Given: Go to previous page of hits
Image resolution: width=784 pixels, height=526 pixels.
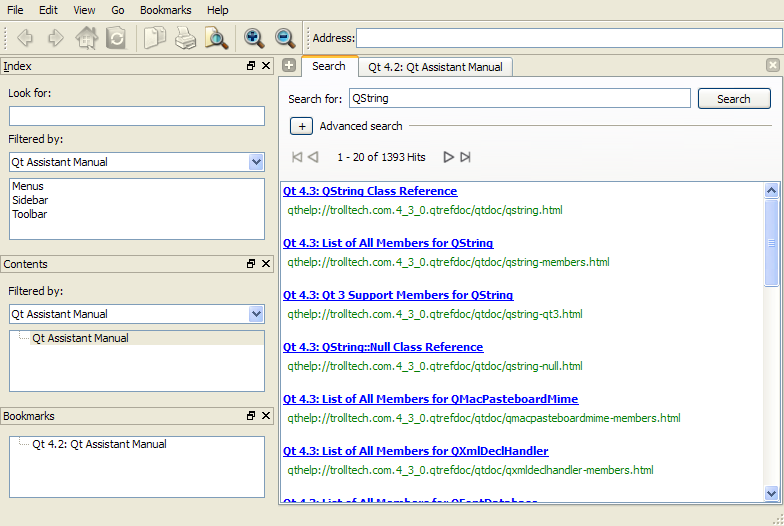Looking at the screenshot, I should (313, 157).
